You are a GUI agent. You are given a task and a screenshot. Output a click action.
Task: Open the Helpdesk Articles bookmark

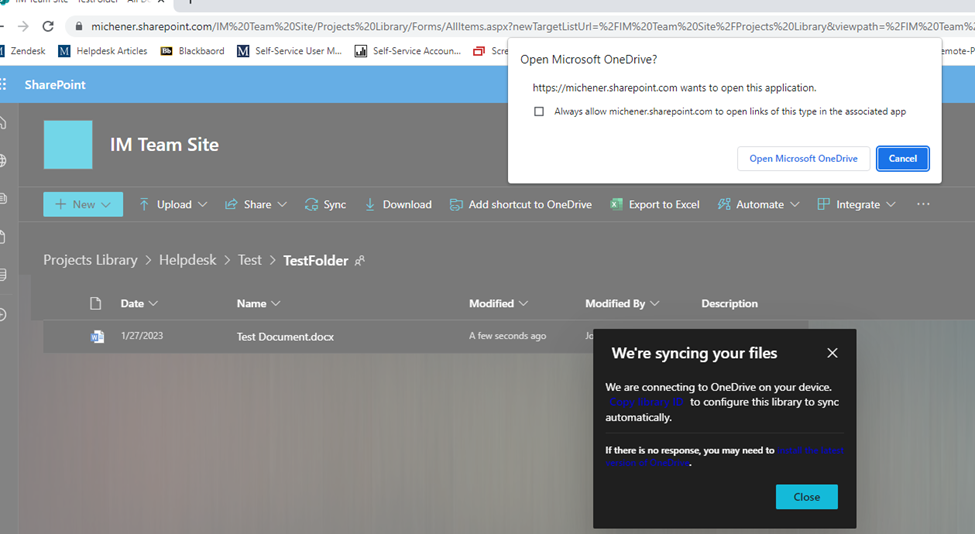click(103, 51)
